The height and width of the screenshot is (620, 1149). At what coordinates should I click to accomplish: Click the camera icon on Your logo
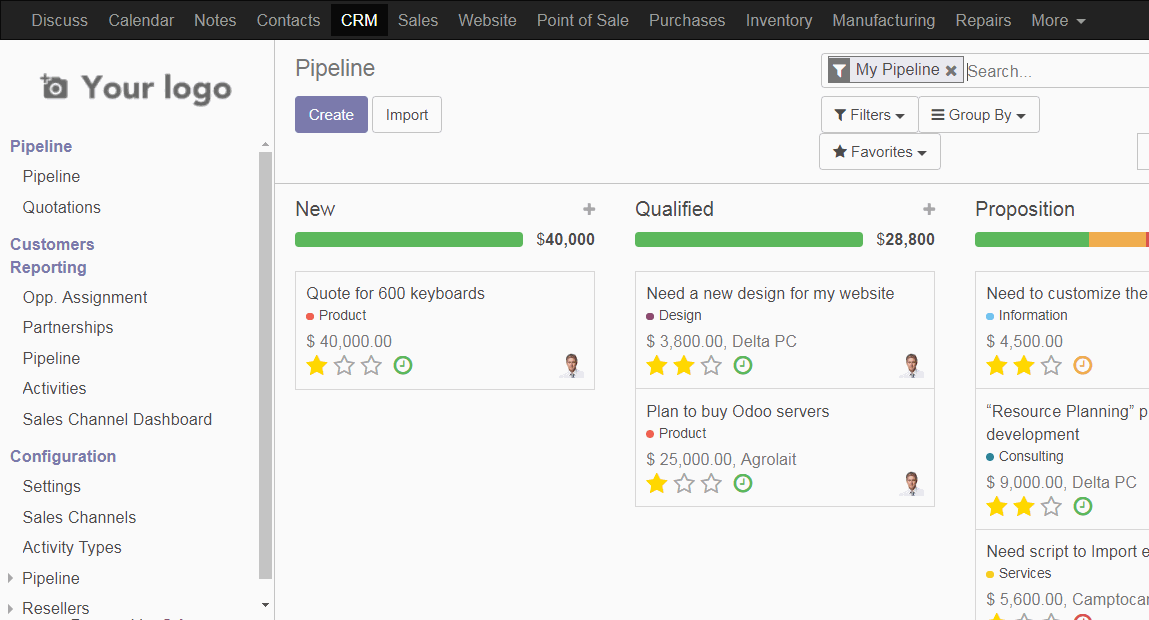click(54, 88)
